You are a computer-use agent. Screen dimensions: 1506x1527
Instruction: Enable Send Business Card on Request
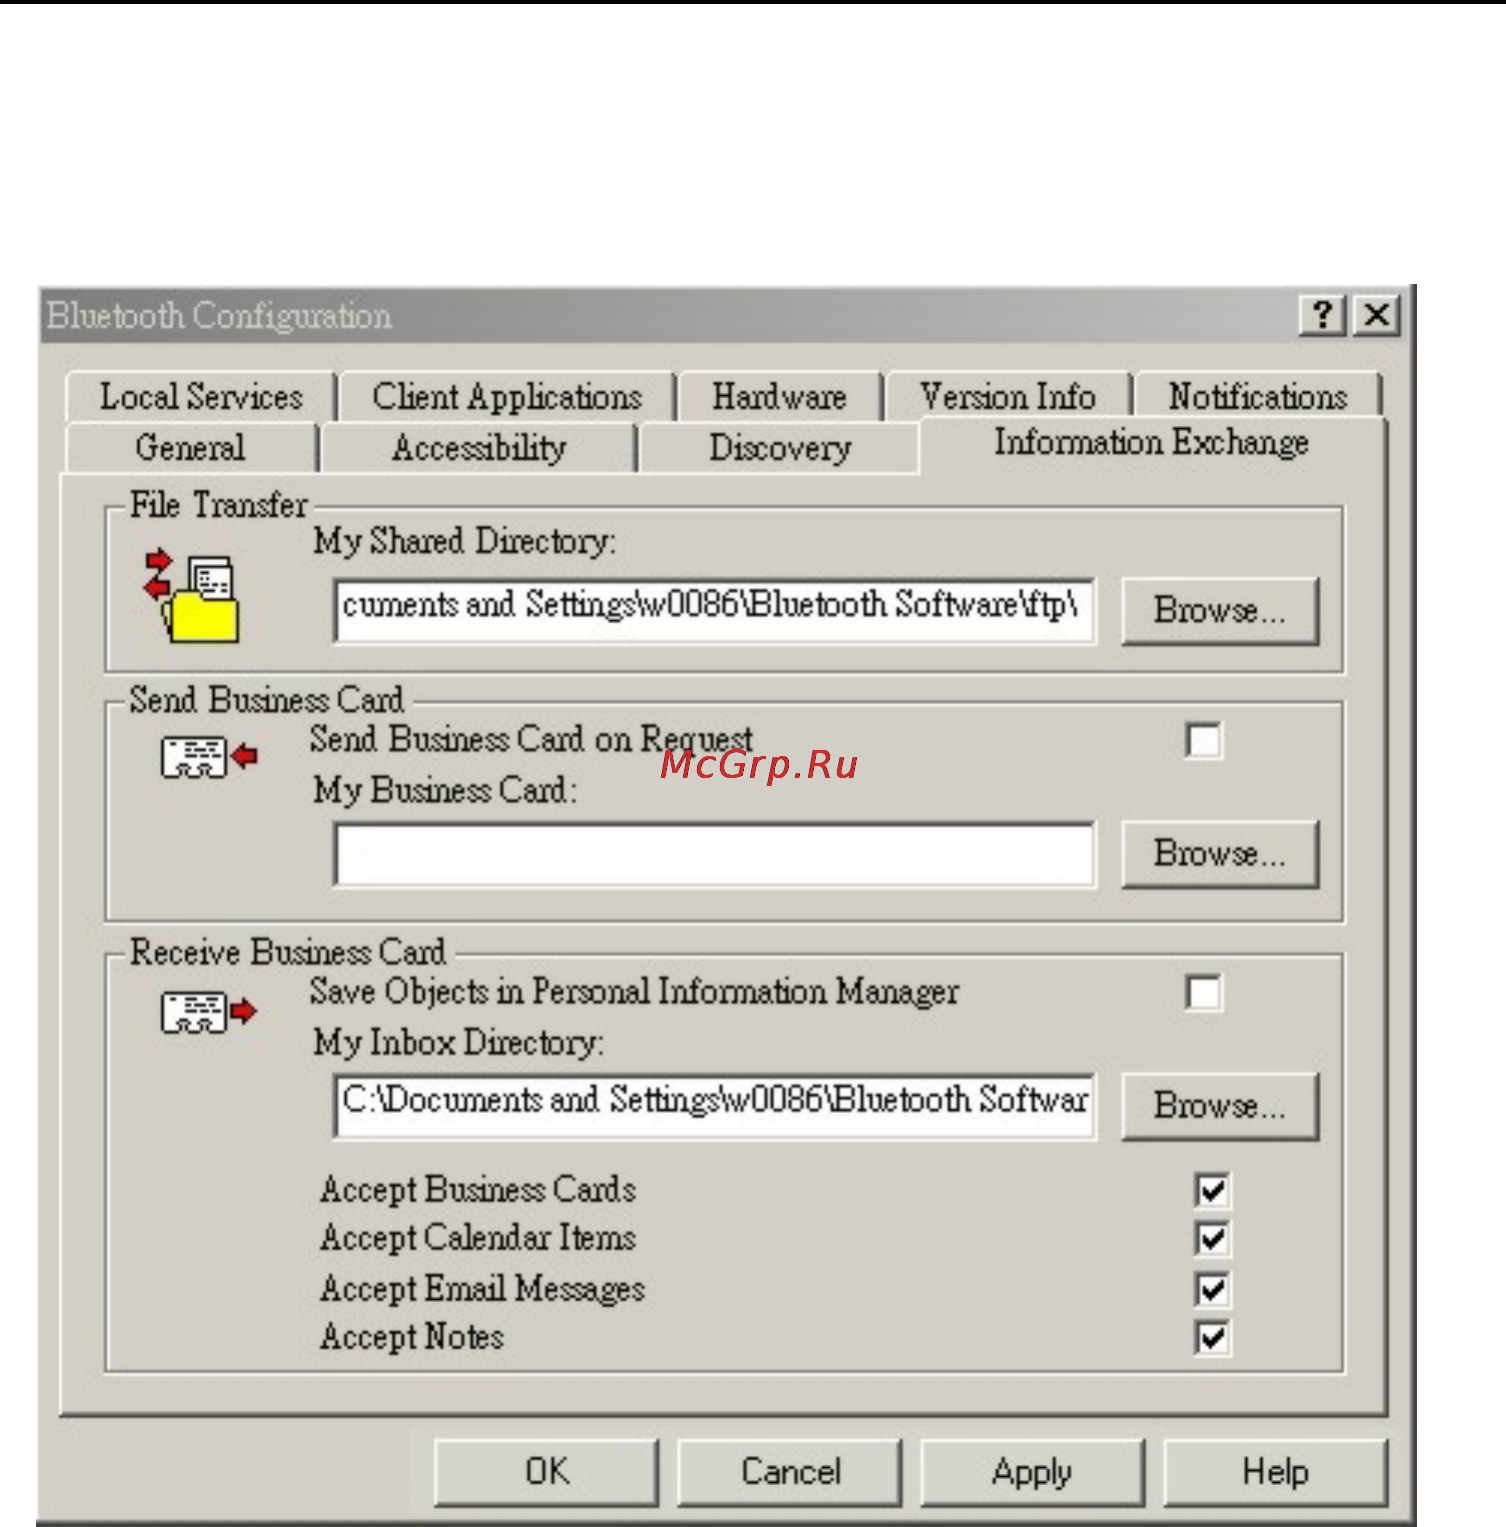point(1203,741)
